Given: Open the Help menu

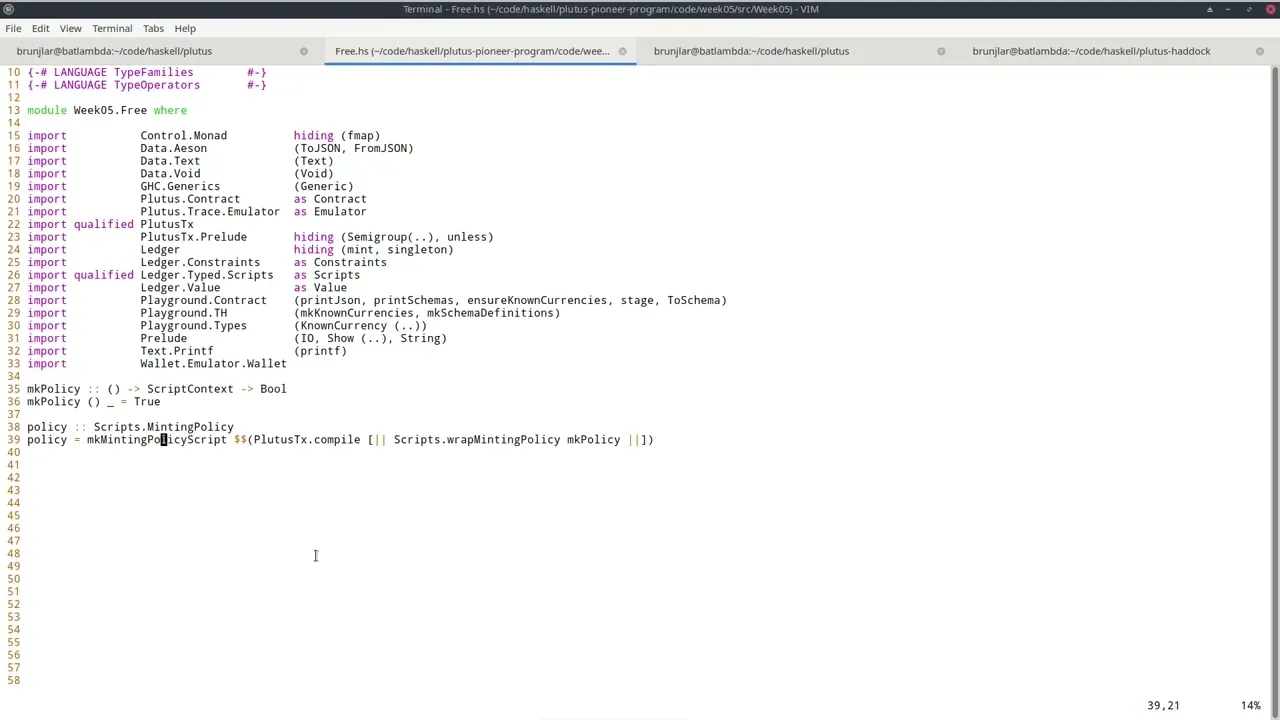Looking at the screenshot, I should coord(185,28).
